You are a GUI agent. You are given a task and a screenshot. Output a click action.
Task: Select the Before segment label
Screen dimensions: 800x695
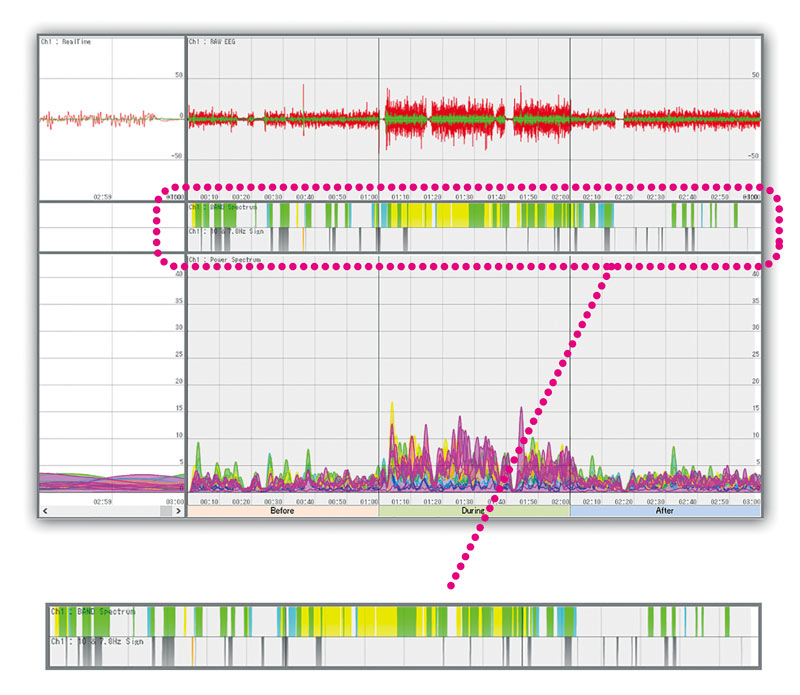(x=282, y=511)
